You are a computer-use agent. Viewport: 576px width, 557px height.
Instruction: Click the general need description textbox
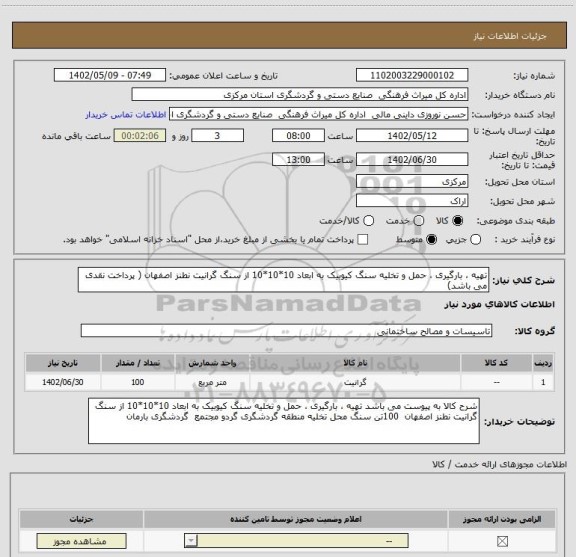pyautogui.click(x=284, y=280)
